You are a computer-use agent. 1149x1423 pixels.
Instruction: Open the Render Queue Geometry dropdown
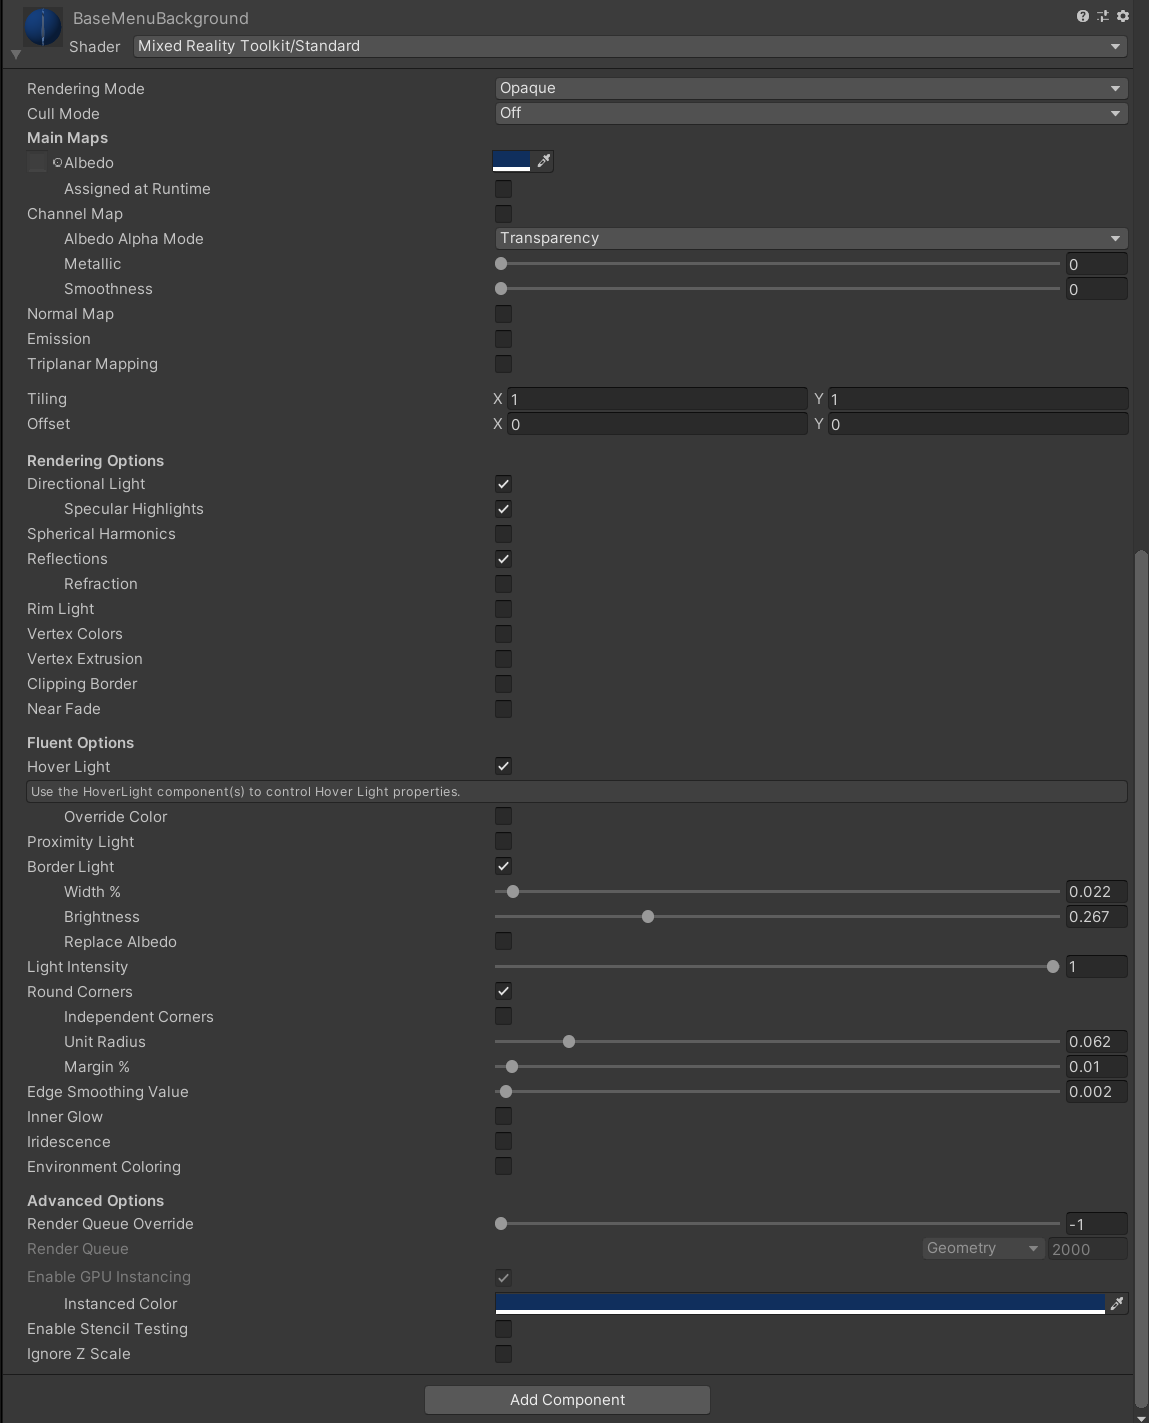[983, 1248]
